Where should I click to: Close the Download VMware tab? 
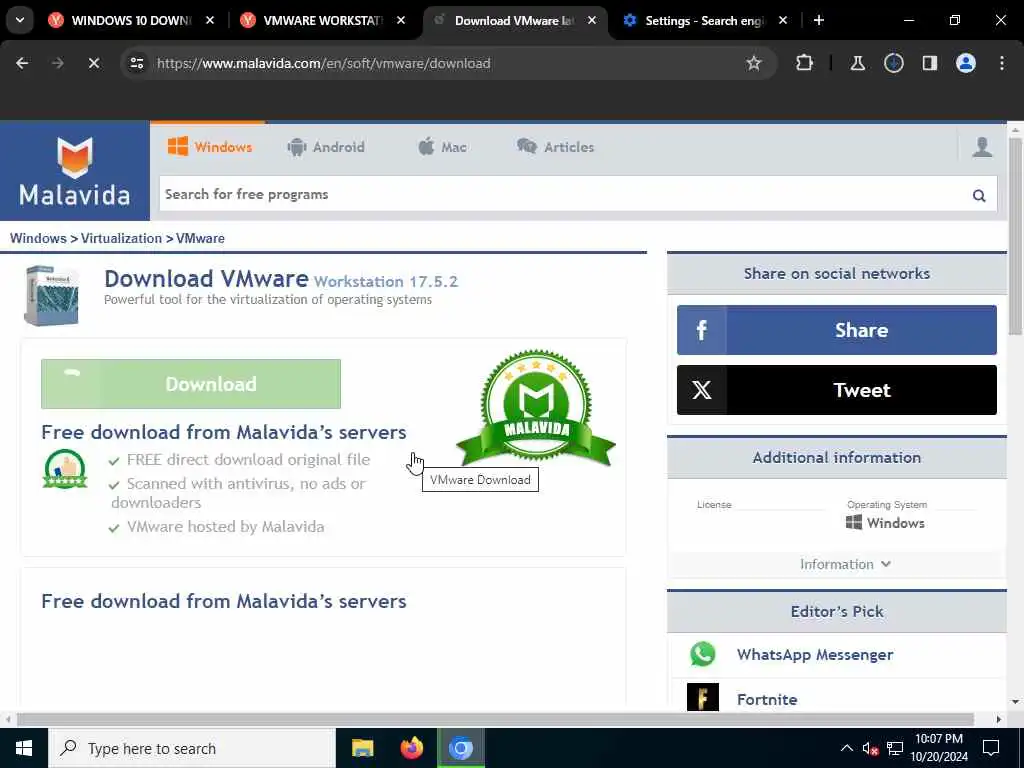pyautogui.click(x=592, y=20)
